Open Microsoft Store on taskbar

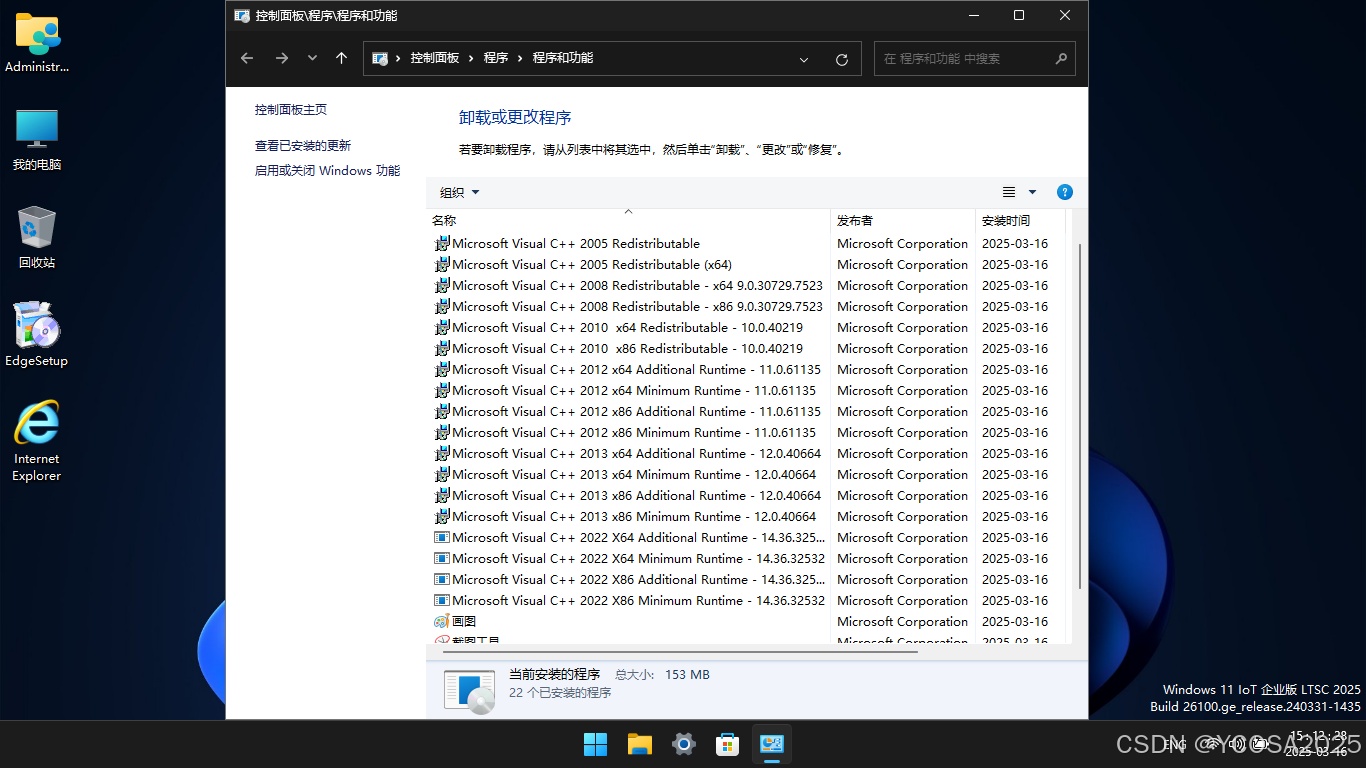pyautogui.click(x=728, y=744)
